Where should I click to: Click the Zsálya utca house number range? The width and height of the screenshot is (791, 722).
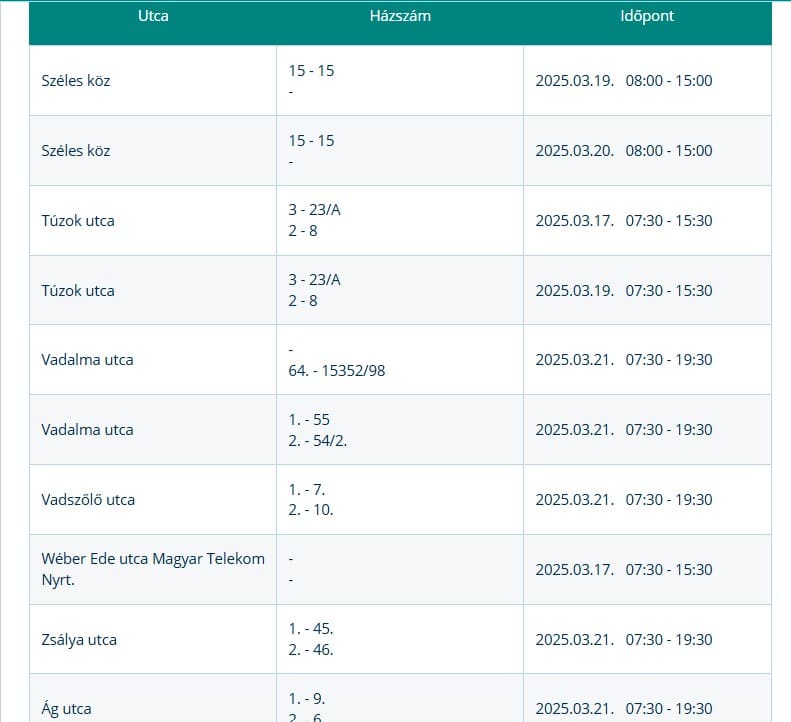[x=311, y=640]
